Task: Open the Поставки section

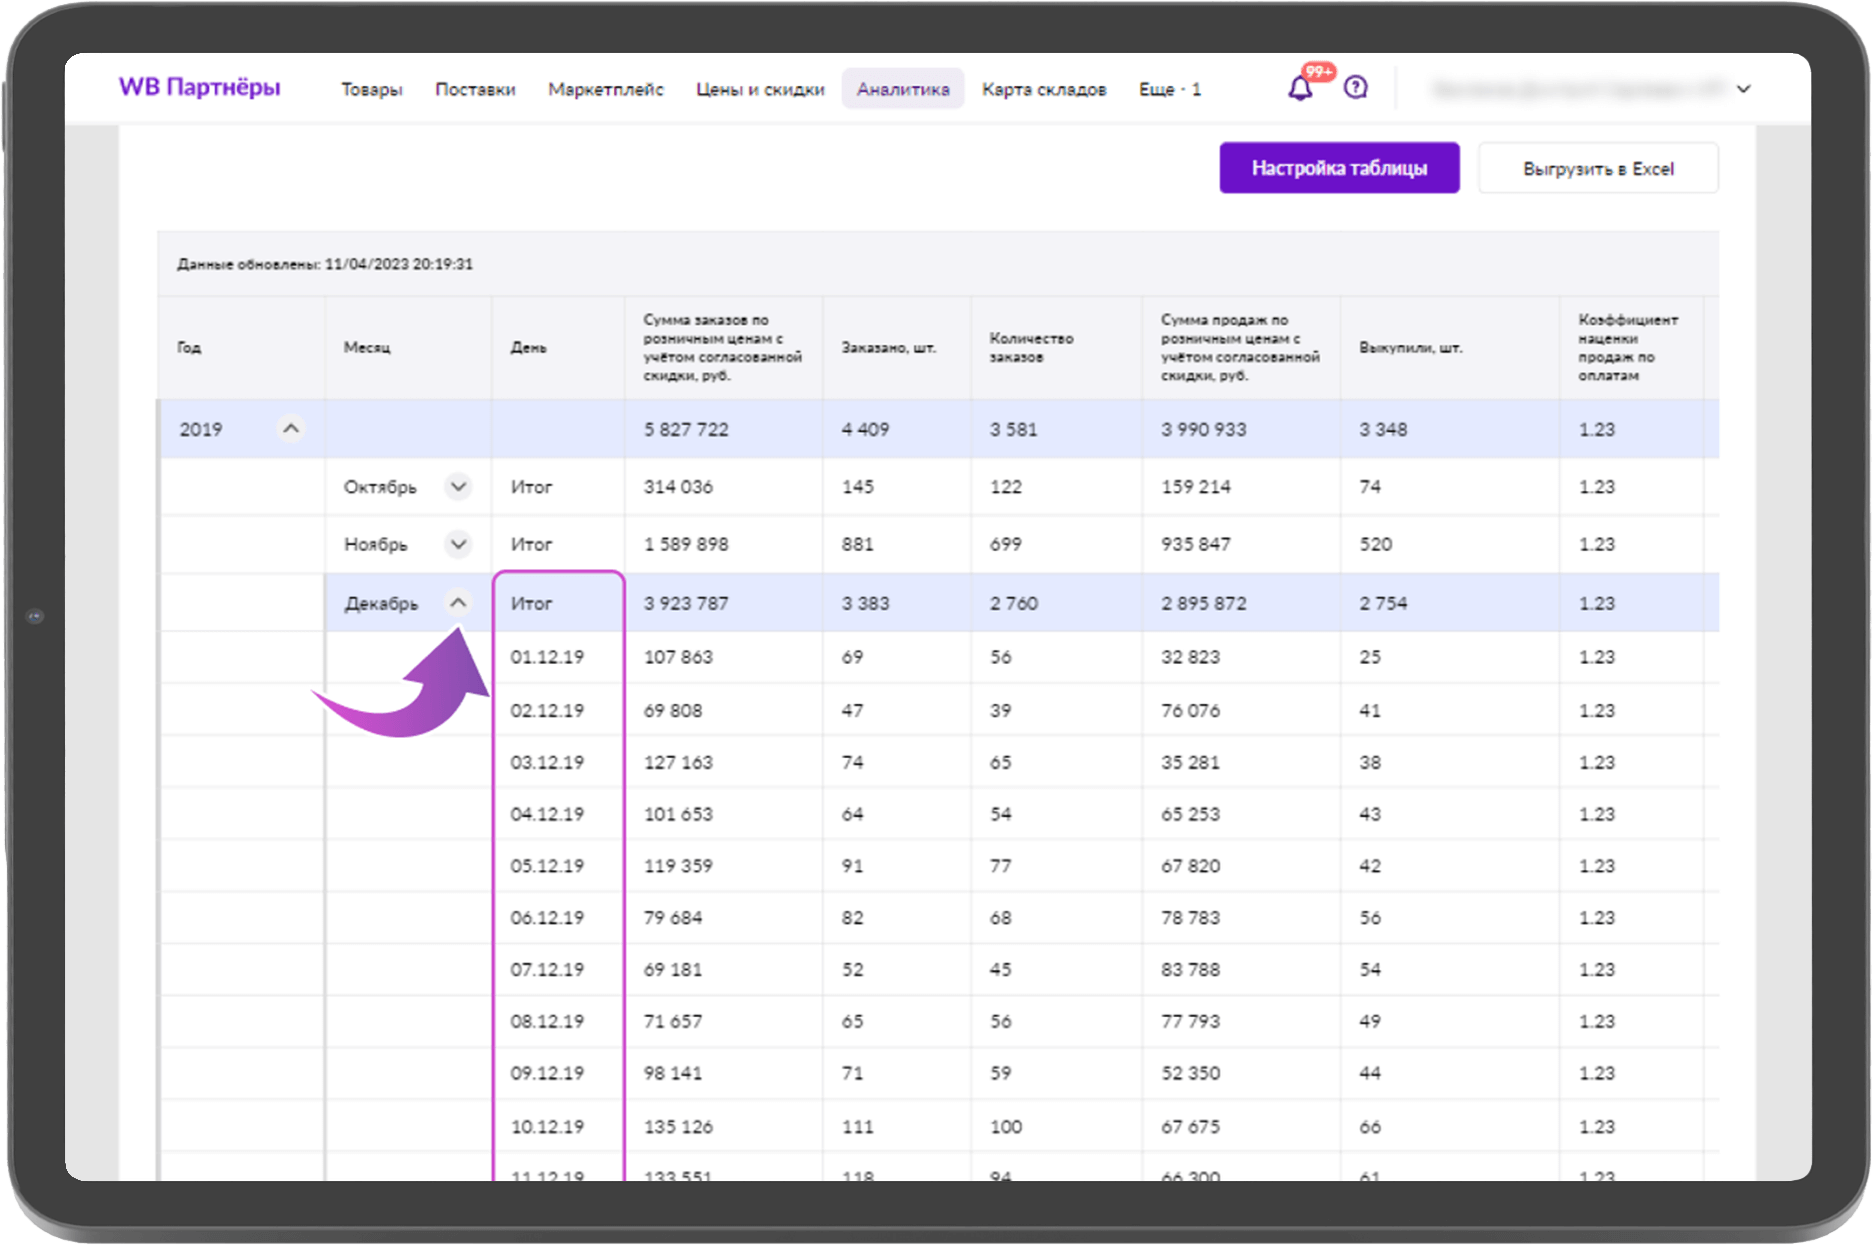Action: 475,89
